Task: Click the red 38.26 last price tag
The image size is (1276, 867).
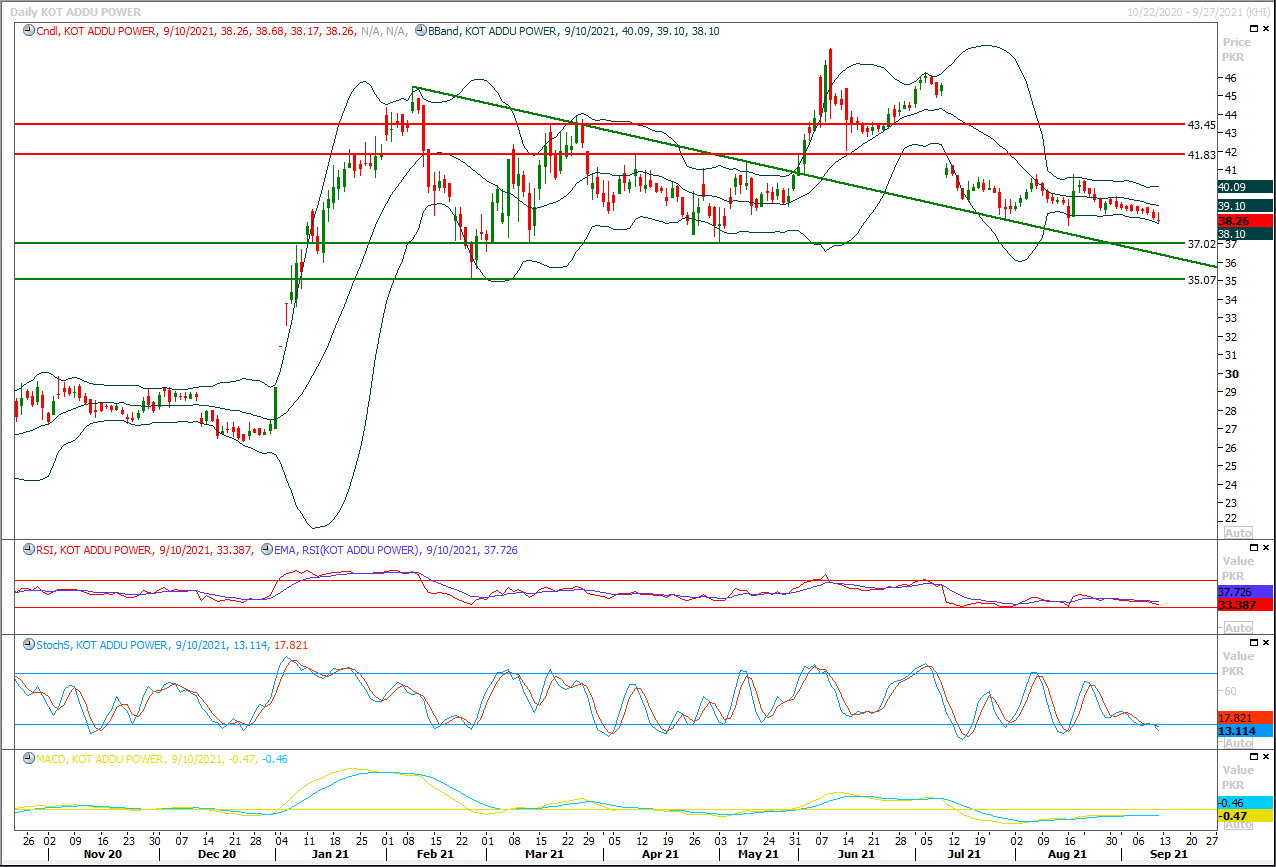Action: tap(1245, 221)
